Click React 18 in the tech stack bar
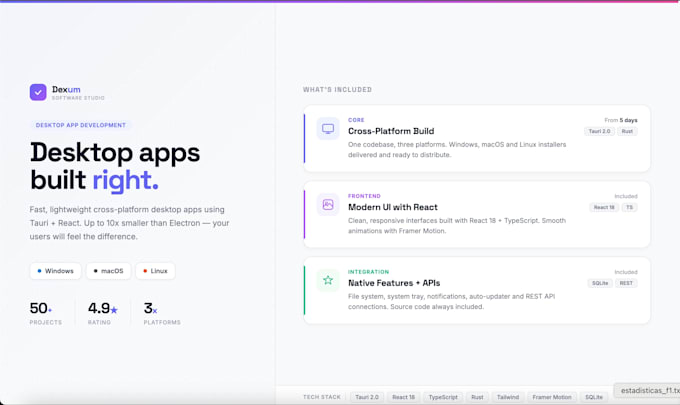680x405 pixels. point(403,397)
